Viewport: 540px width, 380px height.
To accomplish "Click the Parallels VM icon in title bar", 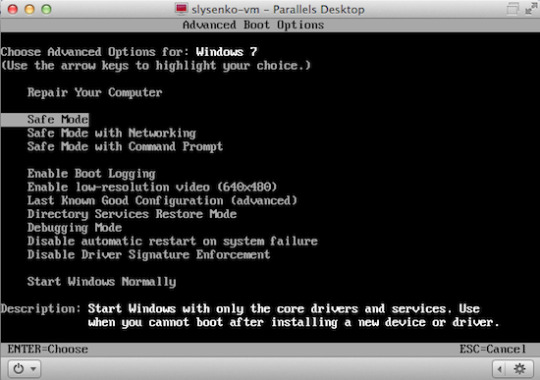I will pos(181,9).
